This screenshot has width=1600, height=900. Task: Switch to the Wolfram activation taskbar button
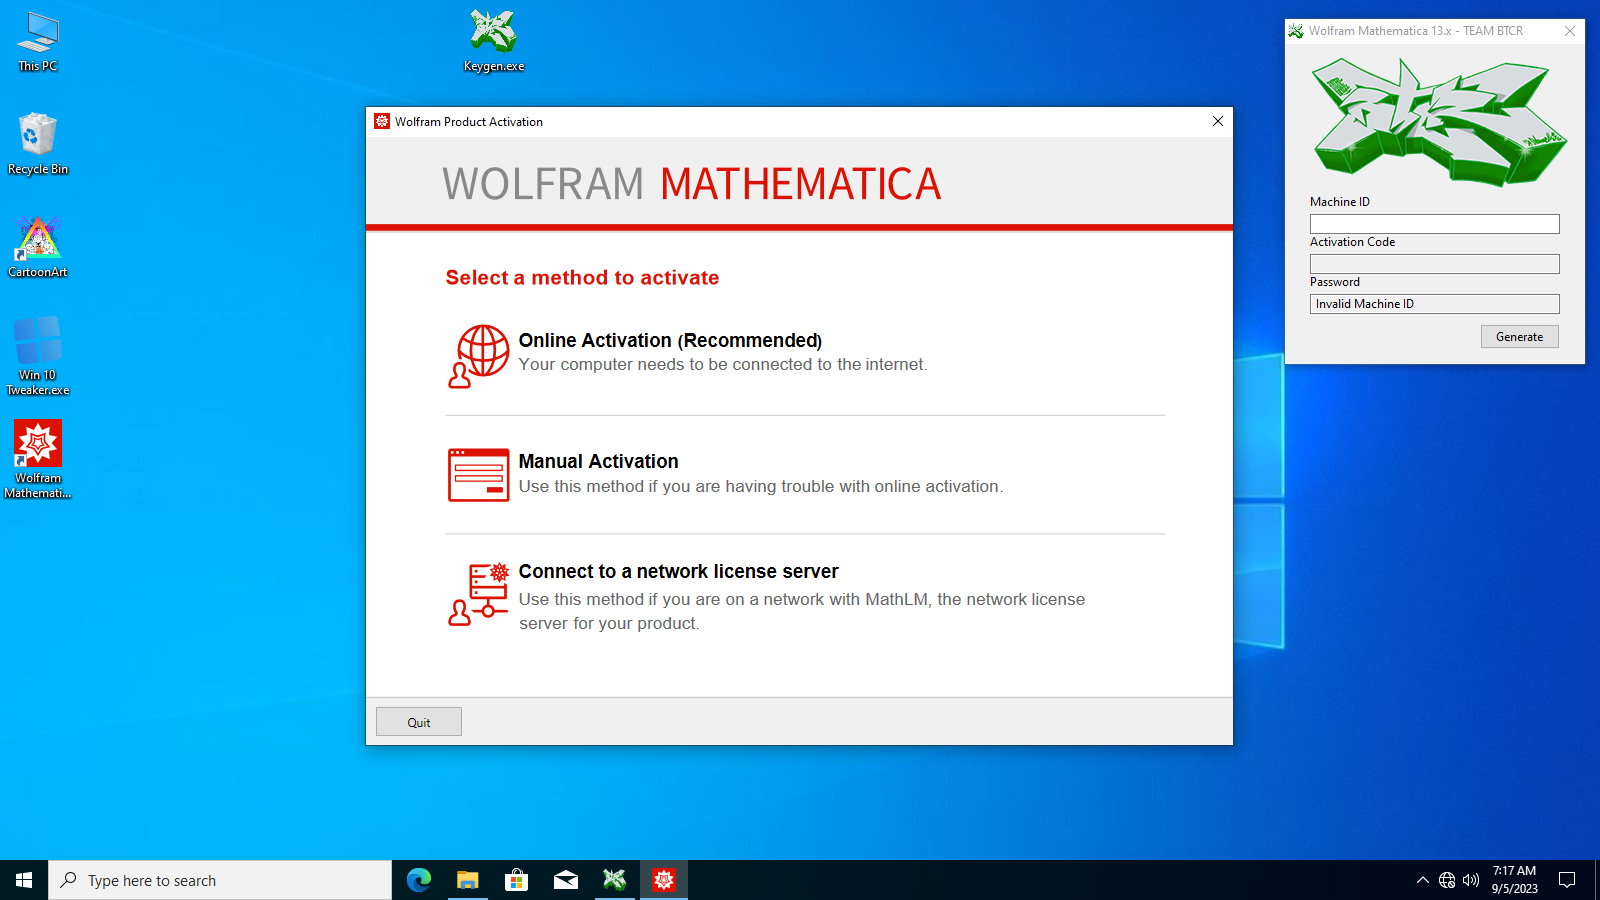pos(664,880)
